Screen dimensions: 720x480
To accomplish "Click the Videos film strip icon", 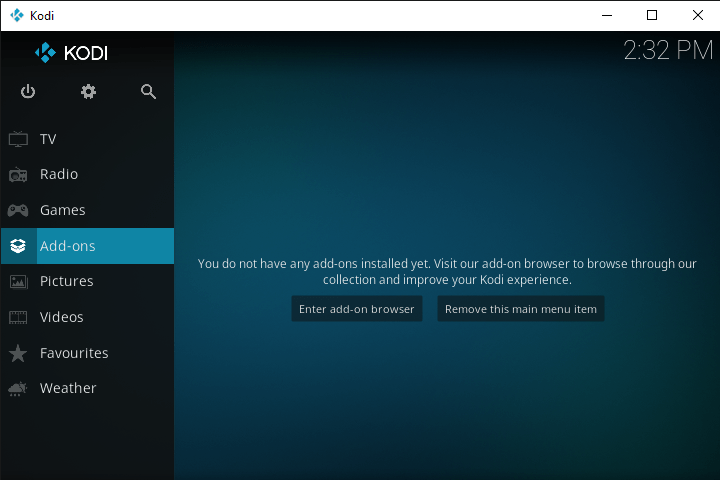I will tap(18, 317).
